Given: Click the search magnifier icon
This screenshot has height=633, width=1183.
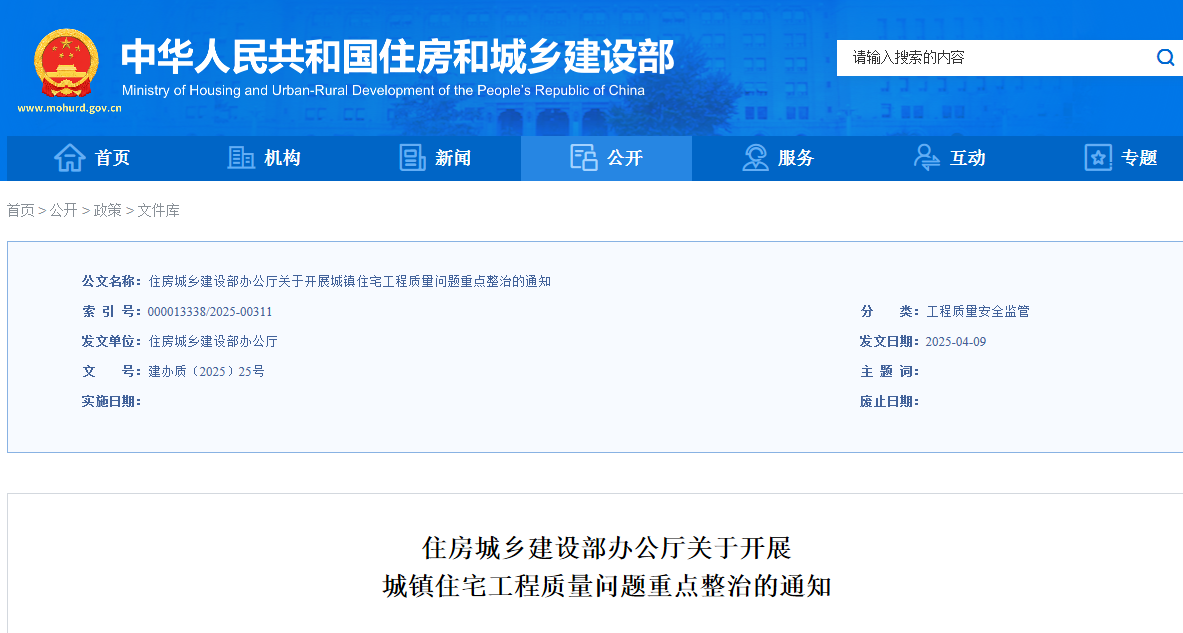Looking at the screenshot, I should (1166, 57).
